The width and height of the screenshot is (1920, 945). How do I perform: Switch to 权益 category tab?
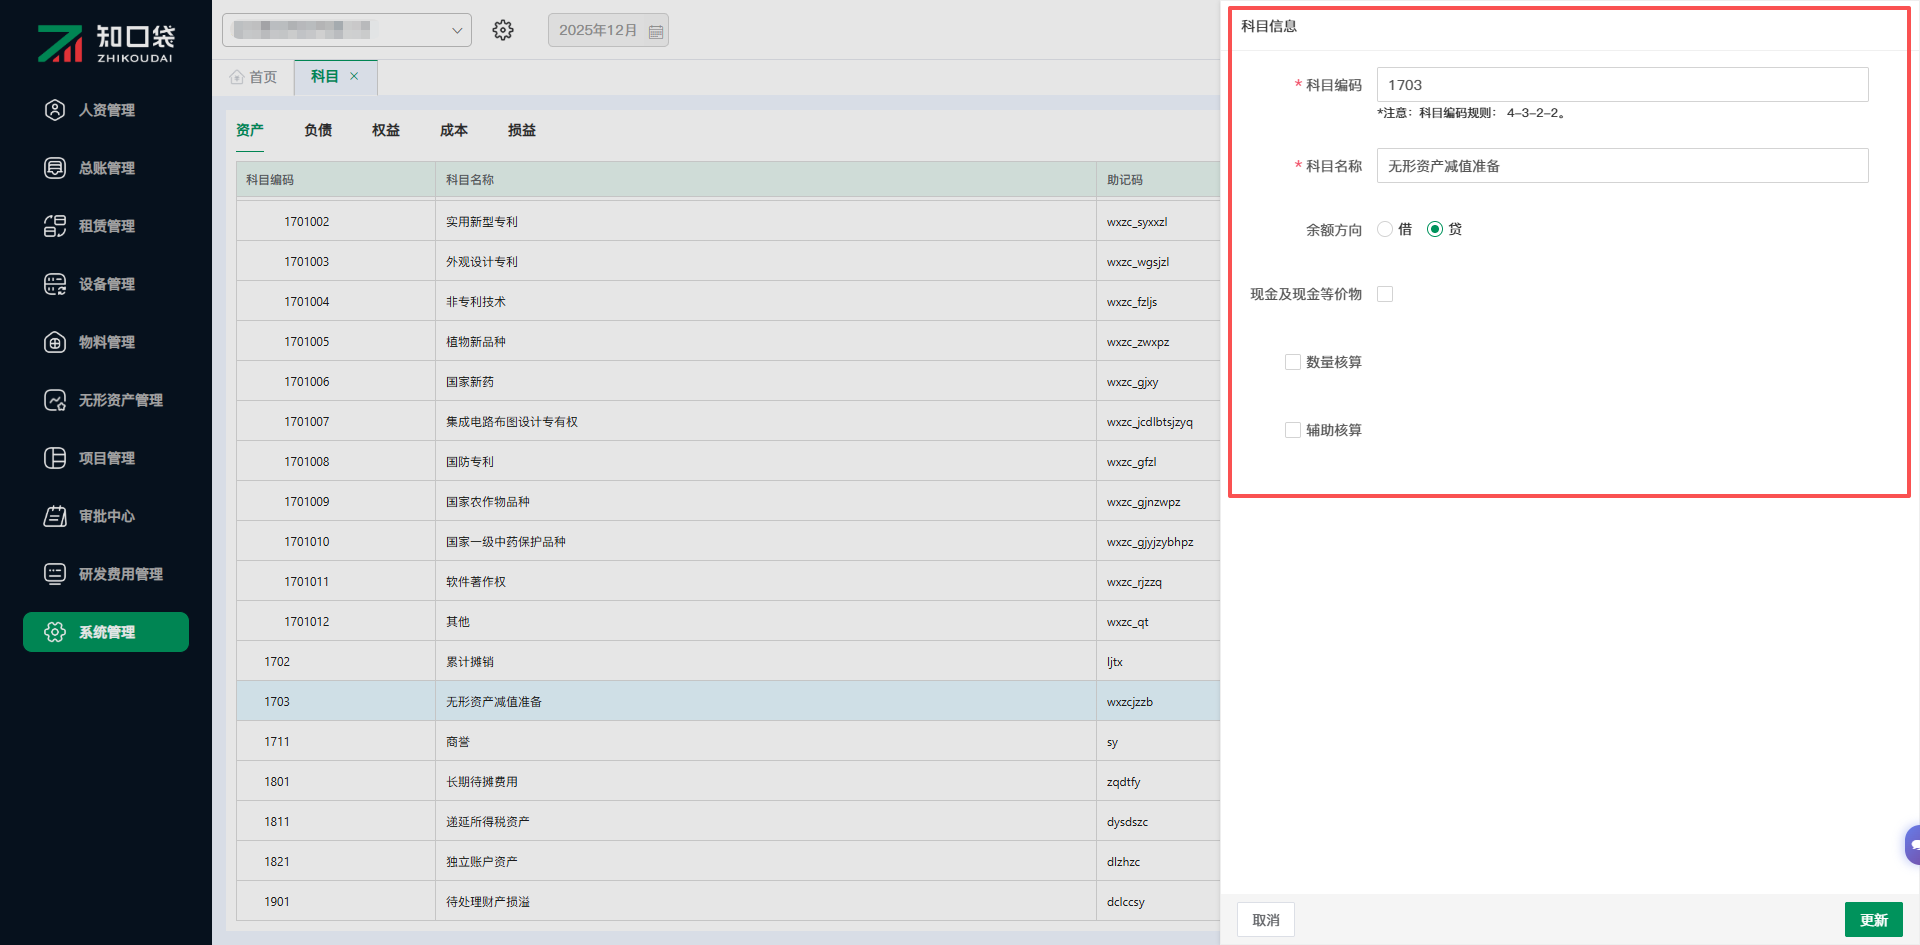pos(386,130)
